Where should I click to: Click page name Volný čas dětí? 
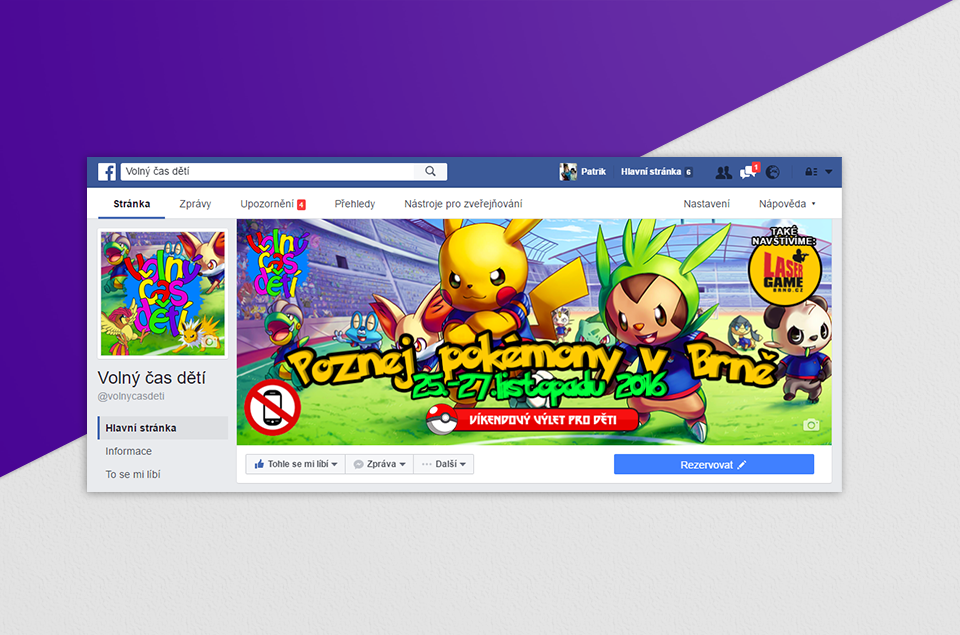pyautogui.click(x=152, y=378)
